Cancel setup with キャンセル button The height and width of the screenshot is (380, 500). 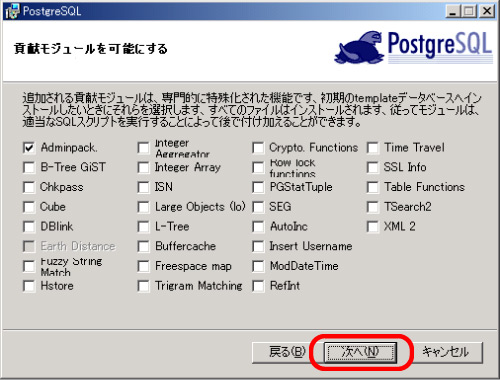click(x=446, y=352)
